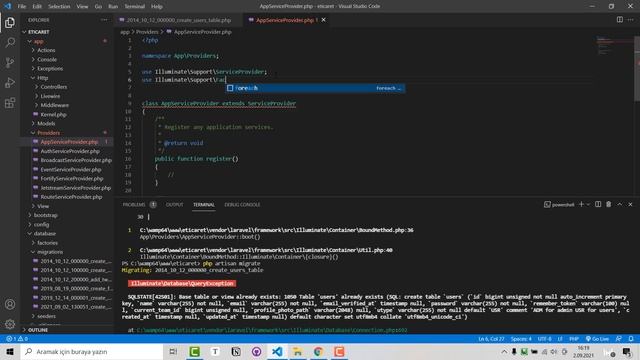The width and height of the screenshot is (640, 360).
Task: Click Ln 6, Col 27 cursor position
Action: click(491, 339)
